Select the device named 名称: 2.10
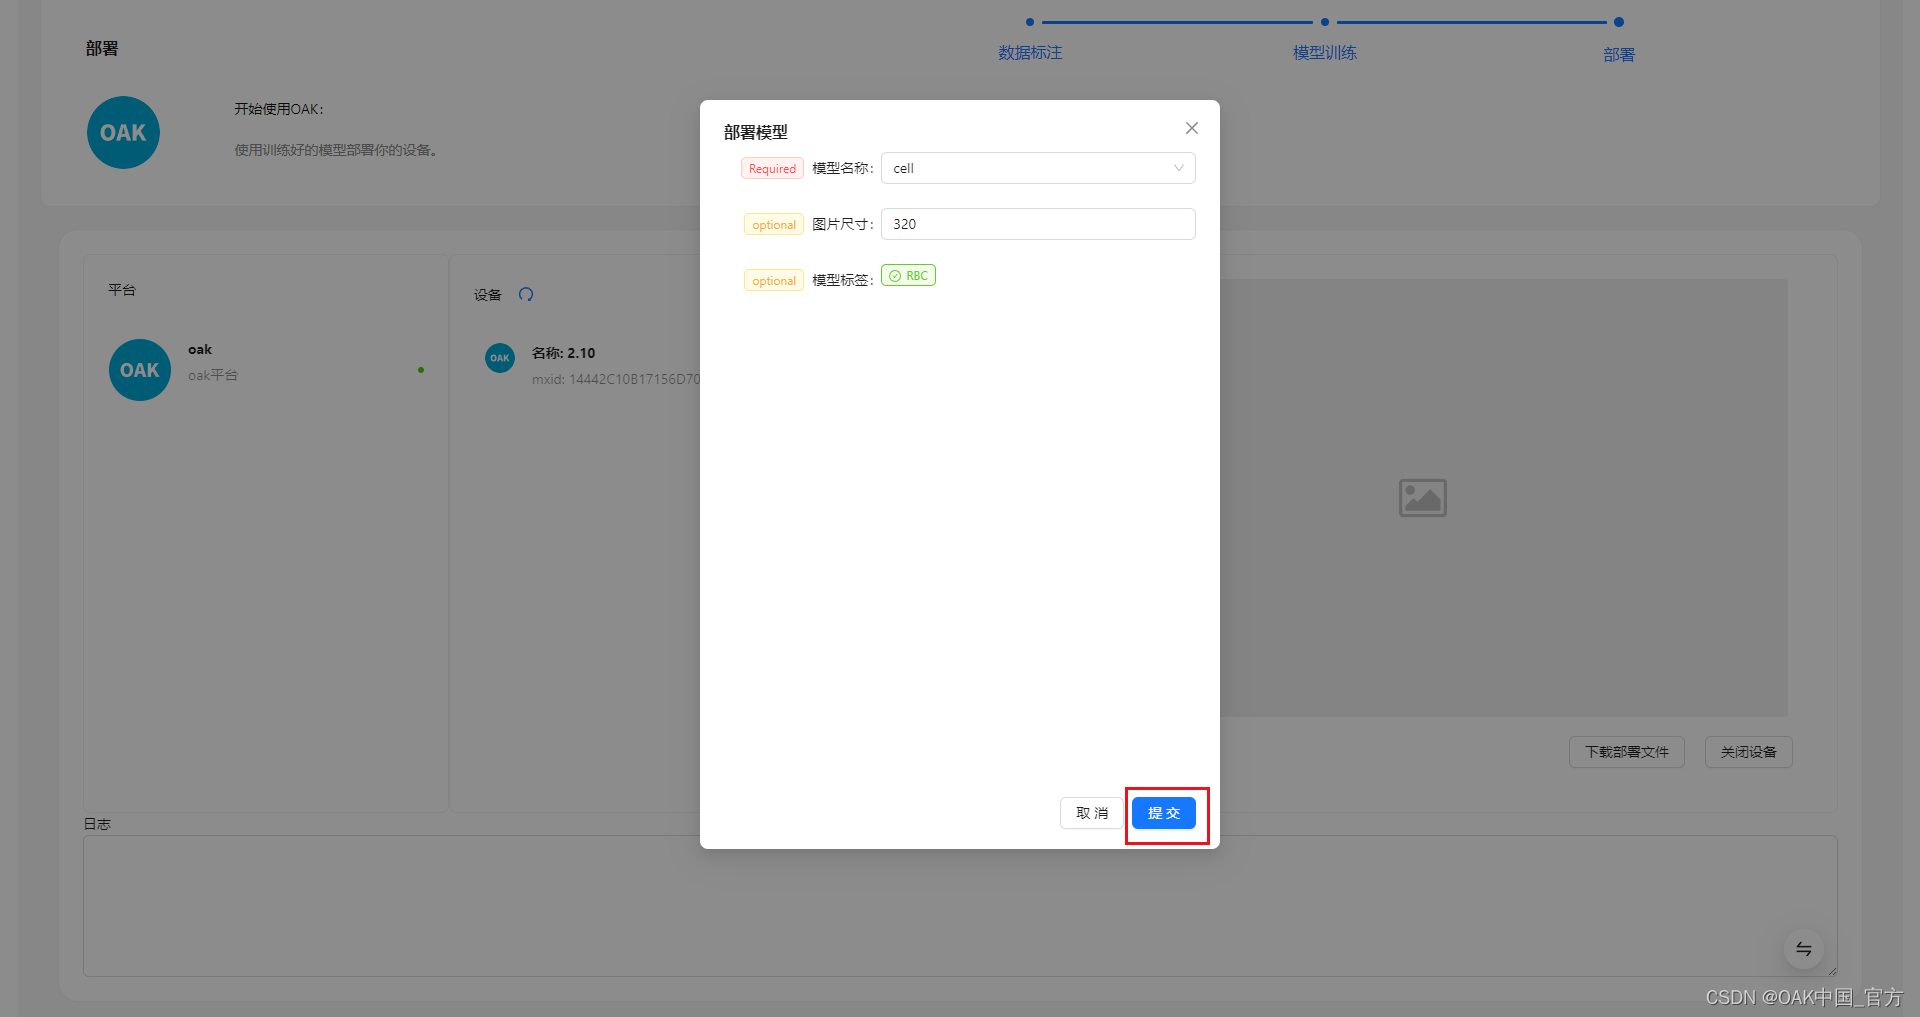This screenshot has width=1920, height=1017. tap(563, 353)
